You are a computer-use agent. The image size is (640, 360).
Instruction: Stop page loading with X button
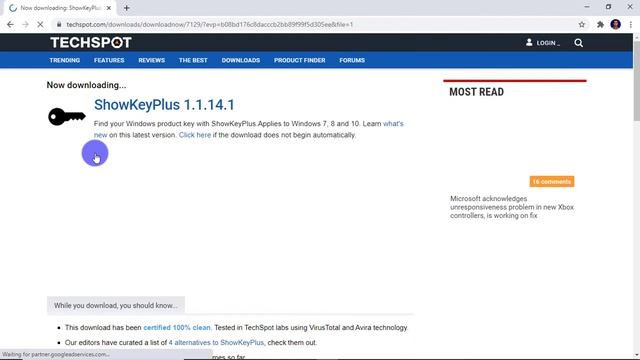(x=40, y=24)
